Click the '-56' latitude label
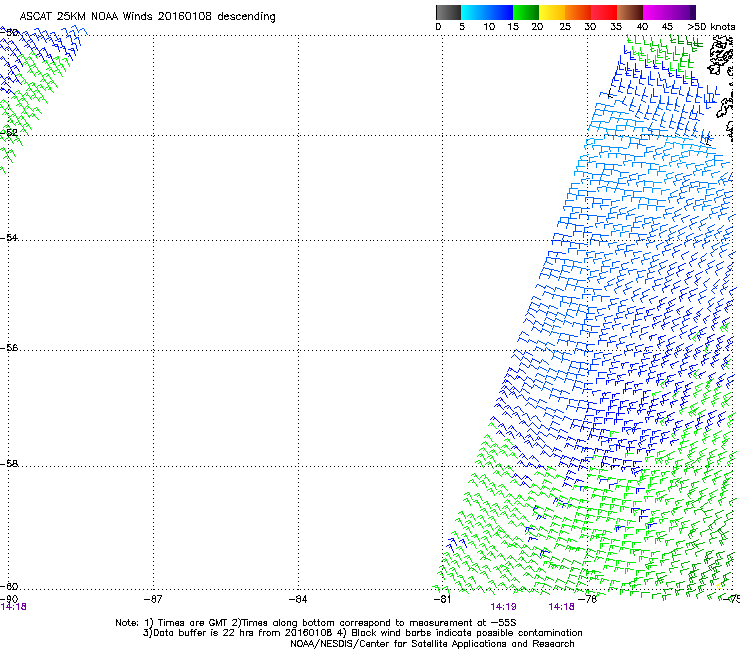This screenshot has width=740, height=650. 9,347
